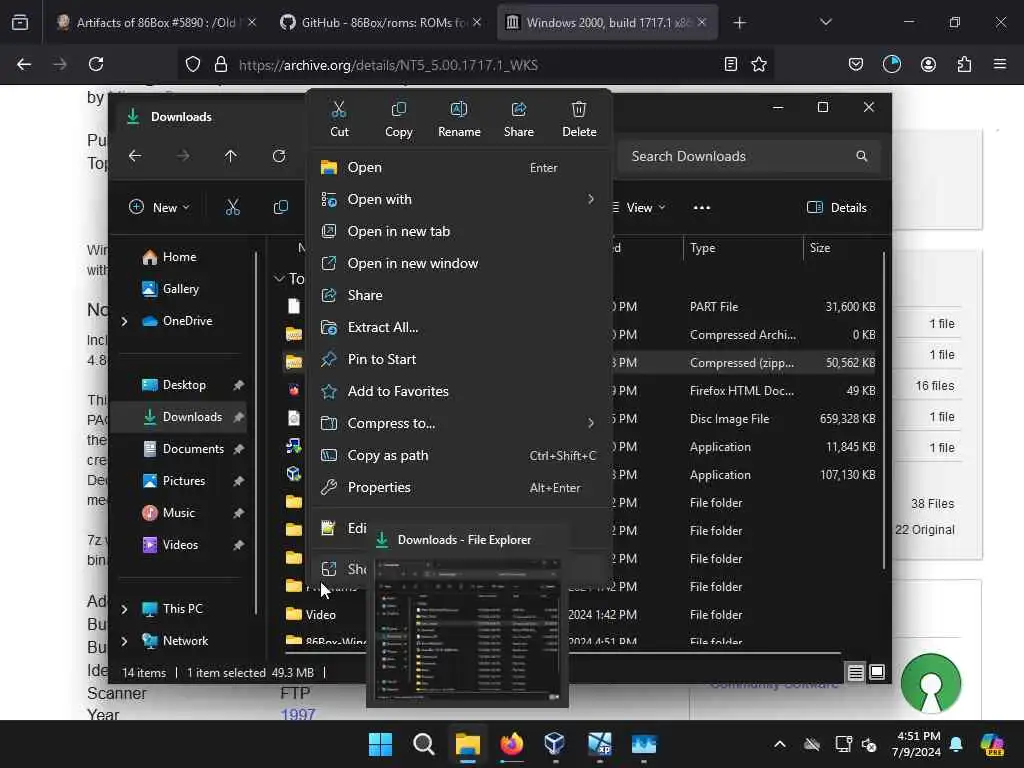Open the Firefox account icon

(928, 64)
